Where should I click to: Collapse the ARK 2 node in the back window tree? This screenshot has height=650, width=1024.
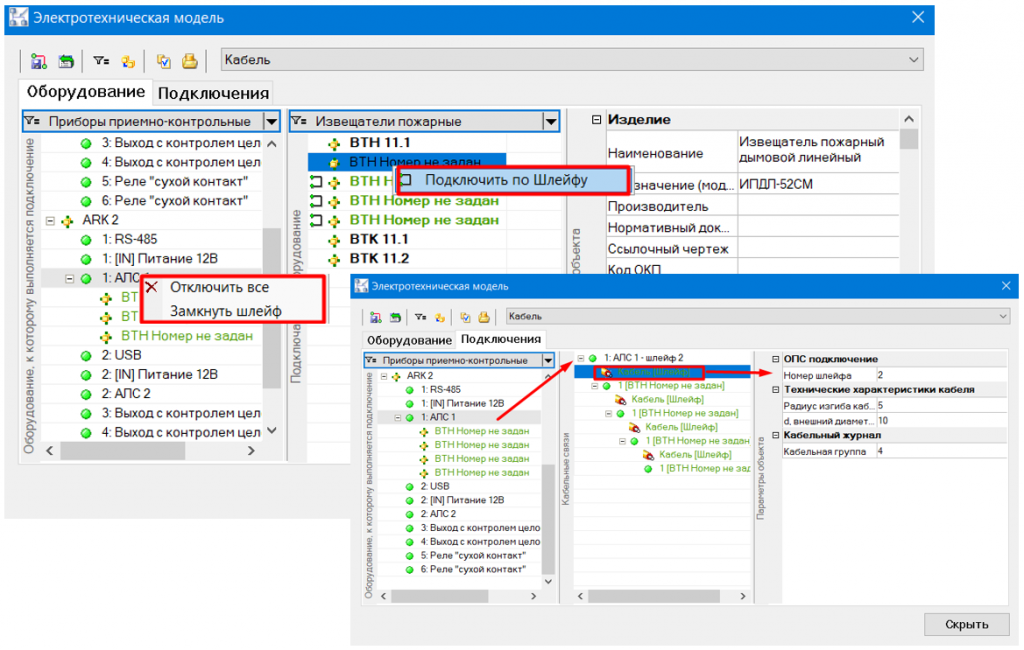[51, 220]
